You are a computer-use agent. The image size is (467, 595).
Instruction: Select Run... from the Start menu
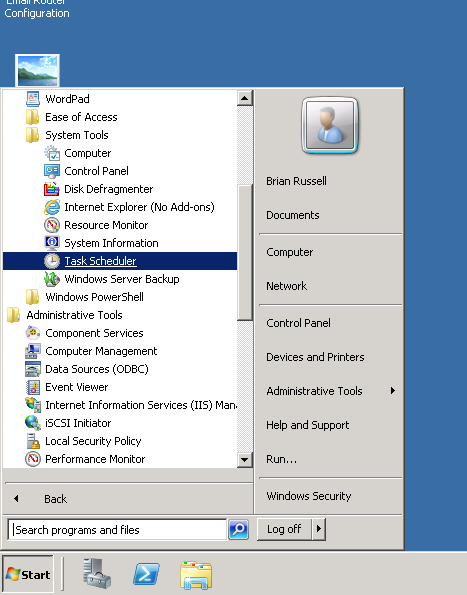coord(281,459)
